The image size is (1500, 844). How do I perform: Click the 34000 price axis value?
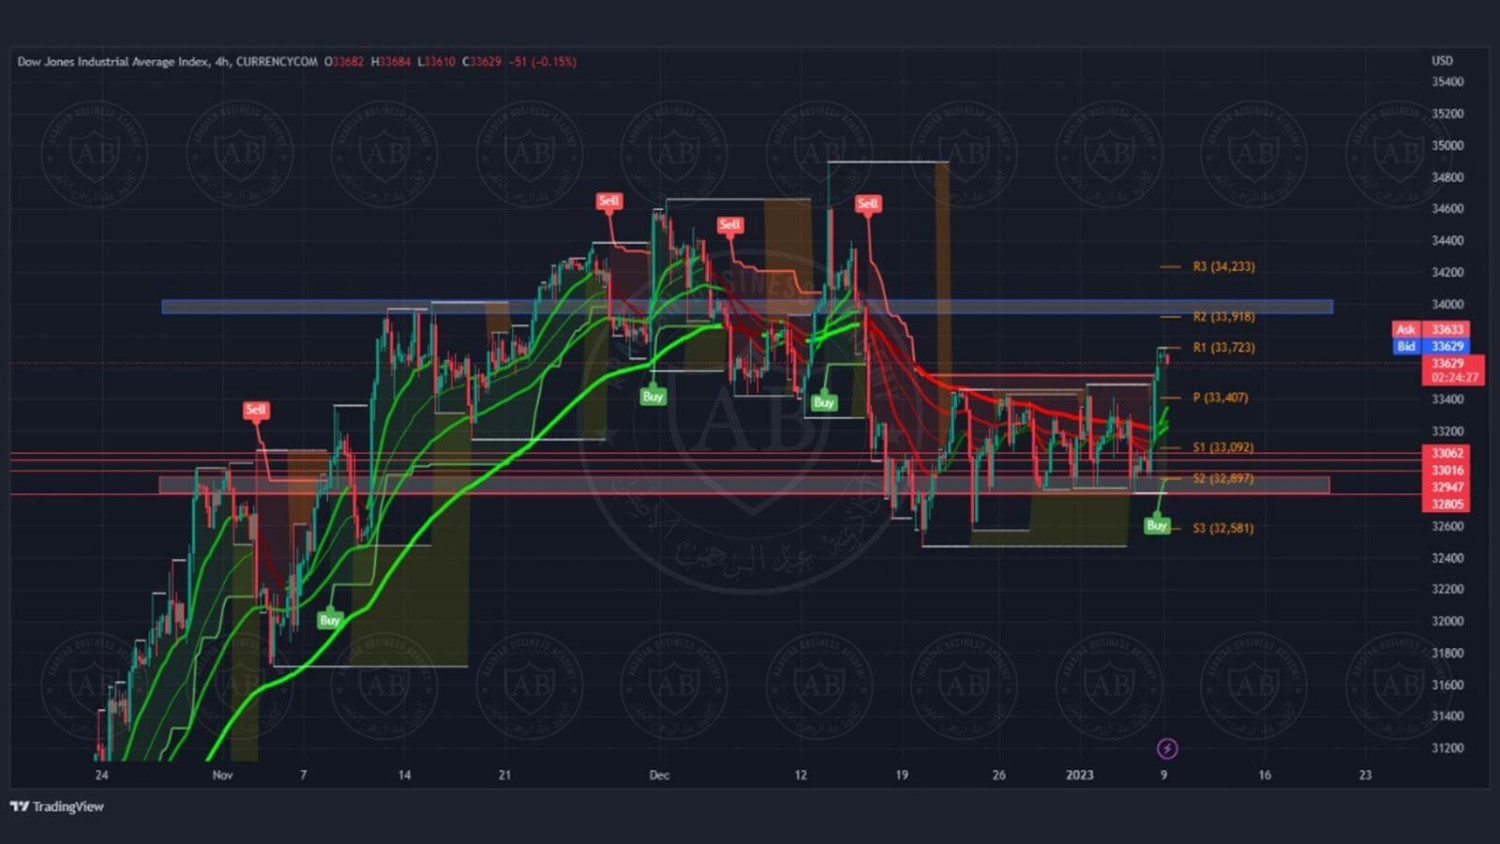click(1447, 304)
